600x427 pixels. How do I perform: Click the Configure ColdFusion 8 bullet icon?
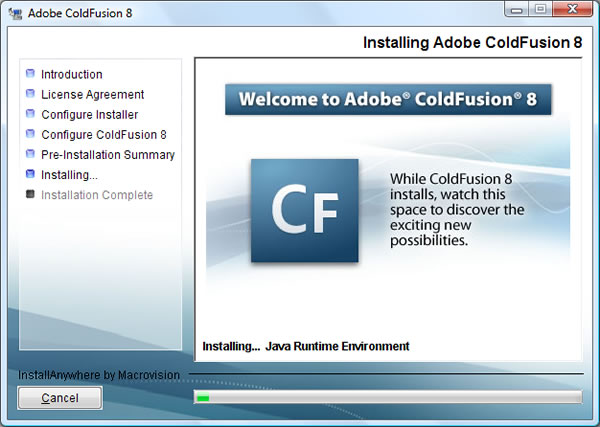point(30,134)
